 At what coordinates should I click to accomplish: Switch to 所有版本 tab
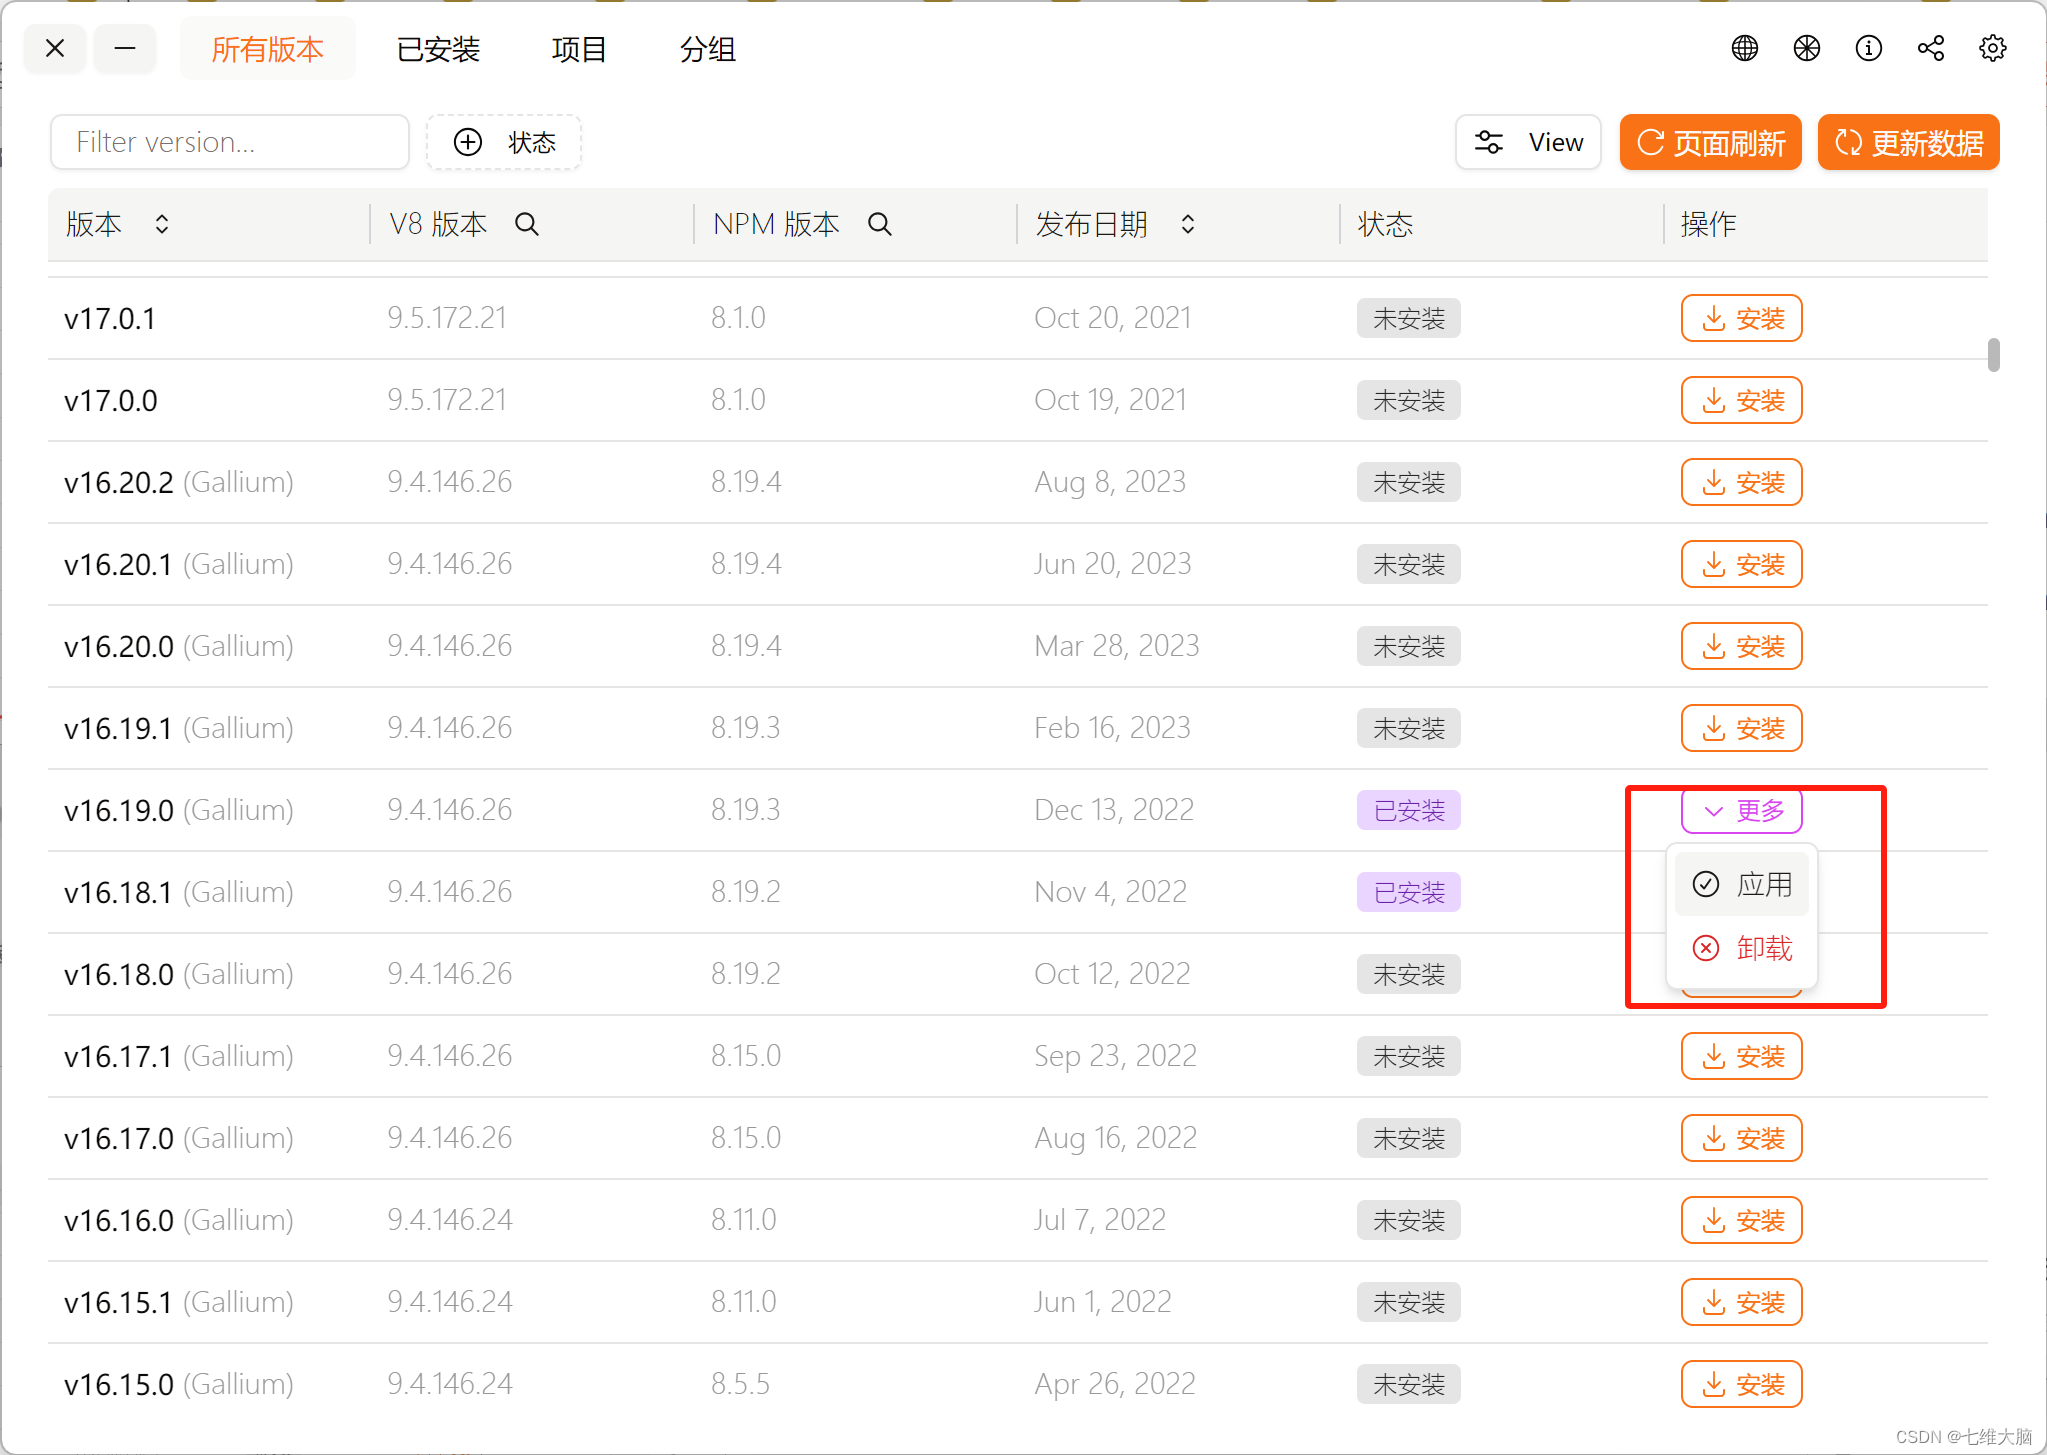point(267,49)
